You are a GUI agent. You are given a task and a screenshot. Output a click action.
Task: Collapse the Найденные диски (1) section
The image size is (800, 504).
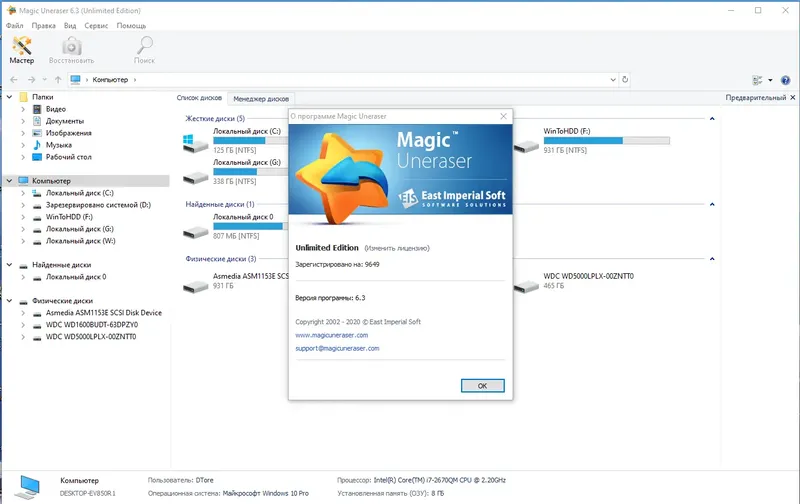pos(712,205)
